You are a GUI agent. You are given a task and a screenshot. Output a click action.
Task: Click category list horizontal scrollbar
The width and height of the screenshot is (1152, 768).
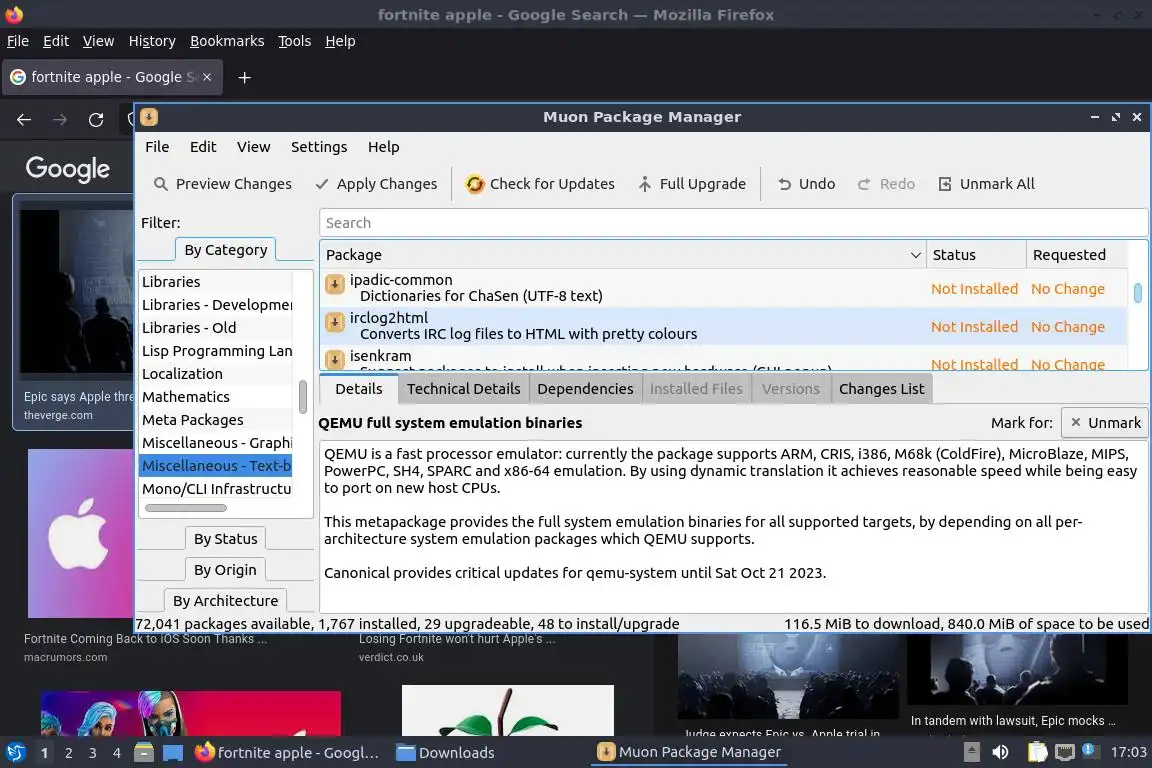[x=186, y=508]
